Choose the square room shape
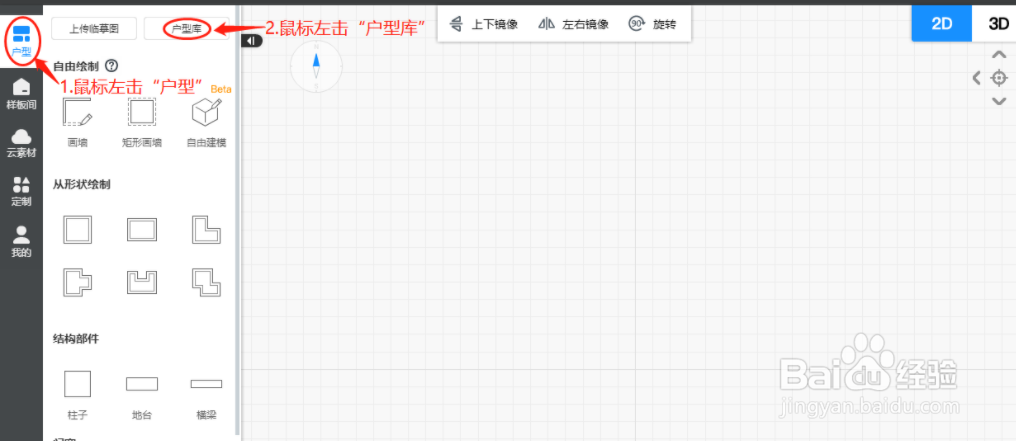This screenshot has height=441, width=1016. click(77, 230)
